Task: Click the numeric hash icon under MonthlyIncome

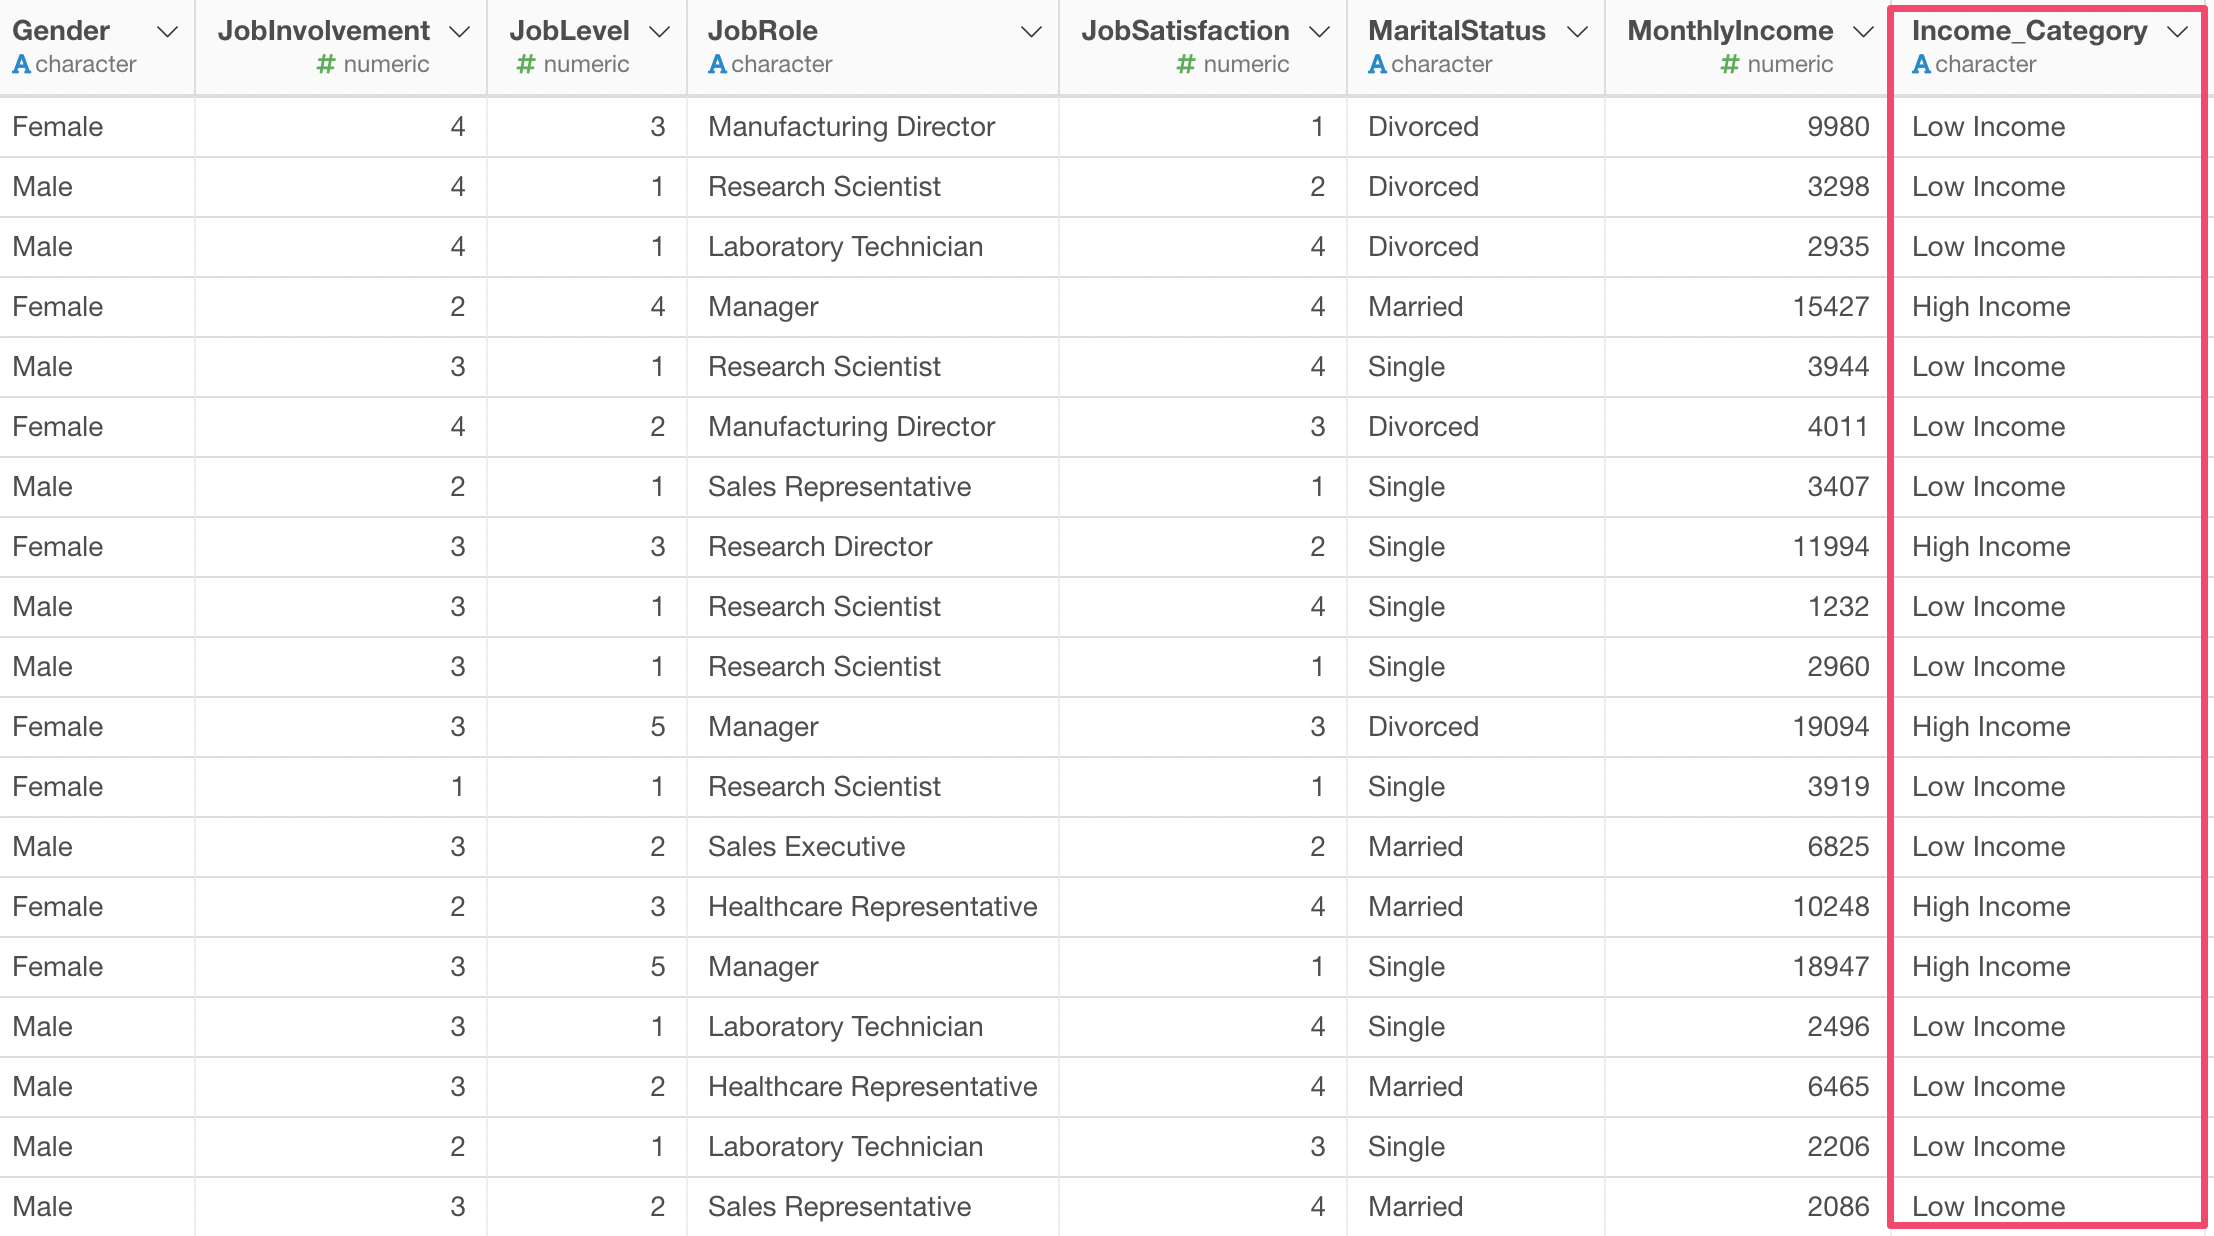Action: click(1730, 65)
